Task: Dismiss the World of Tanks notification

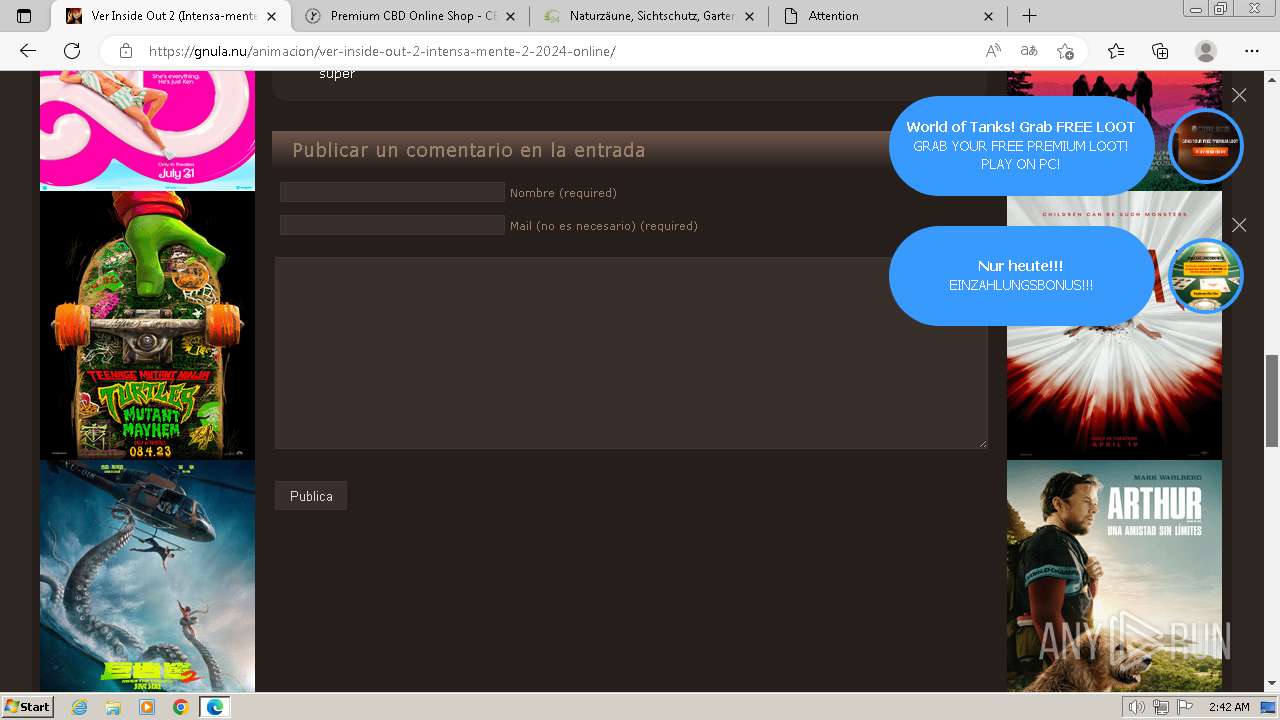Action: 1239,95
